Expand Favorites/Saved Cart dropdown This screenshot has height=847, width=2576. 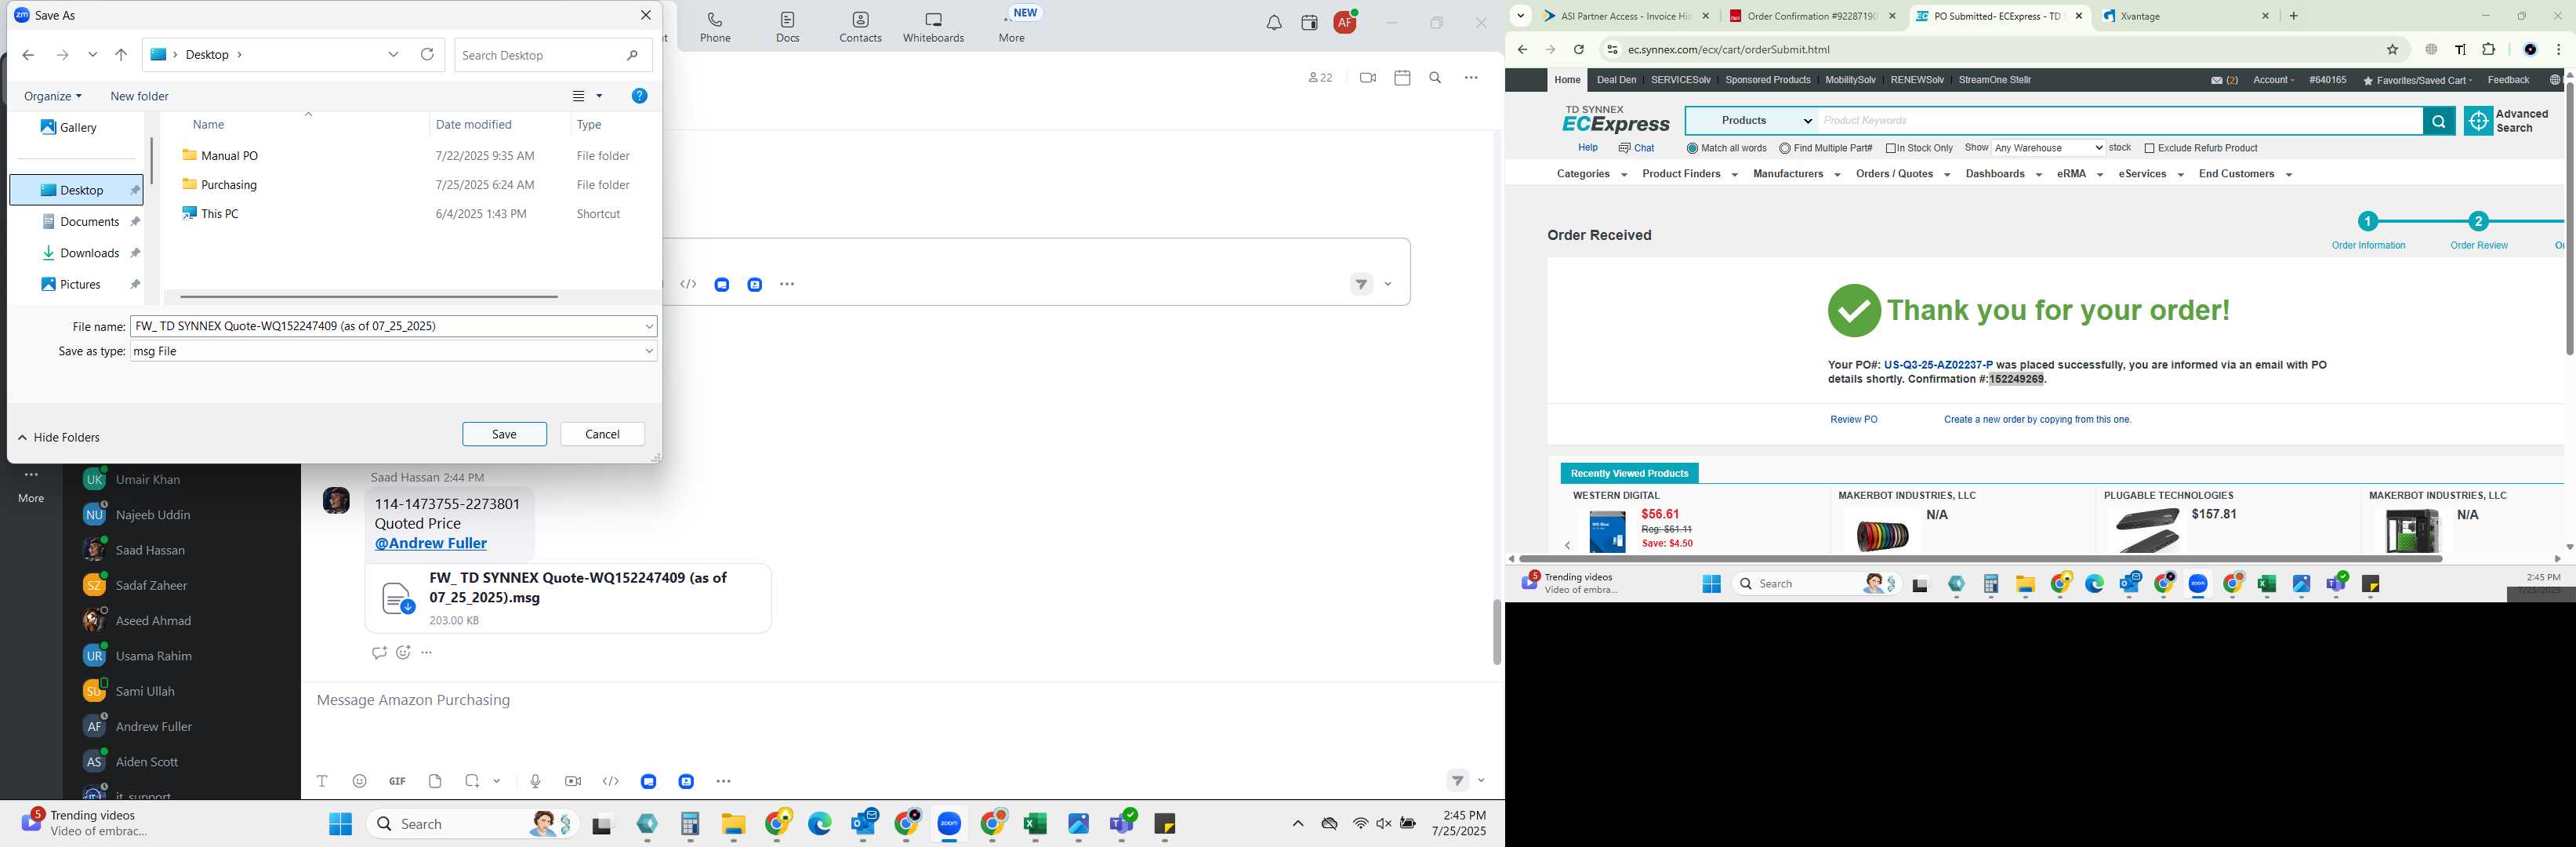click(x=2417, y=80)
